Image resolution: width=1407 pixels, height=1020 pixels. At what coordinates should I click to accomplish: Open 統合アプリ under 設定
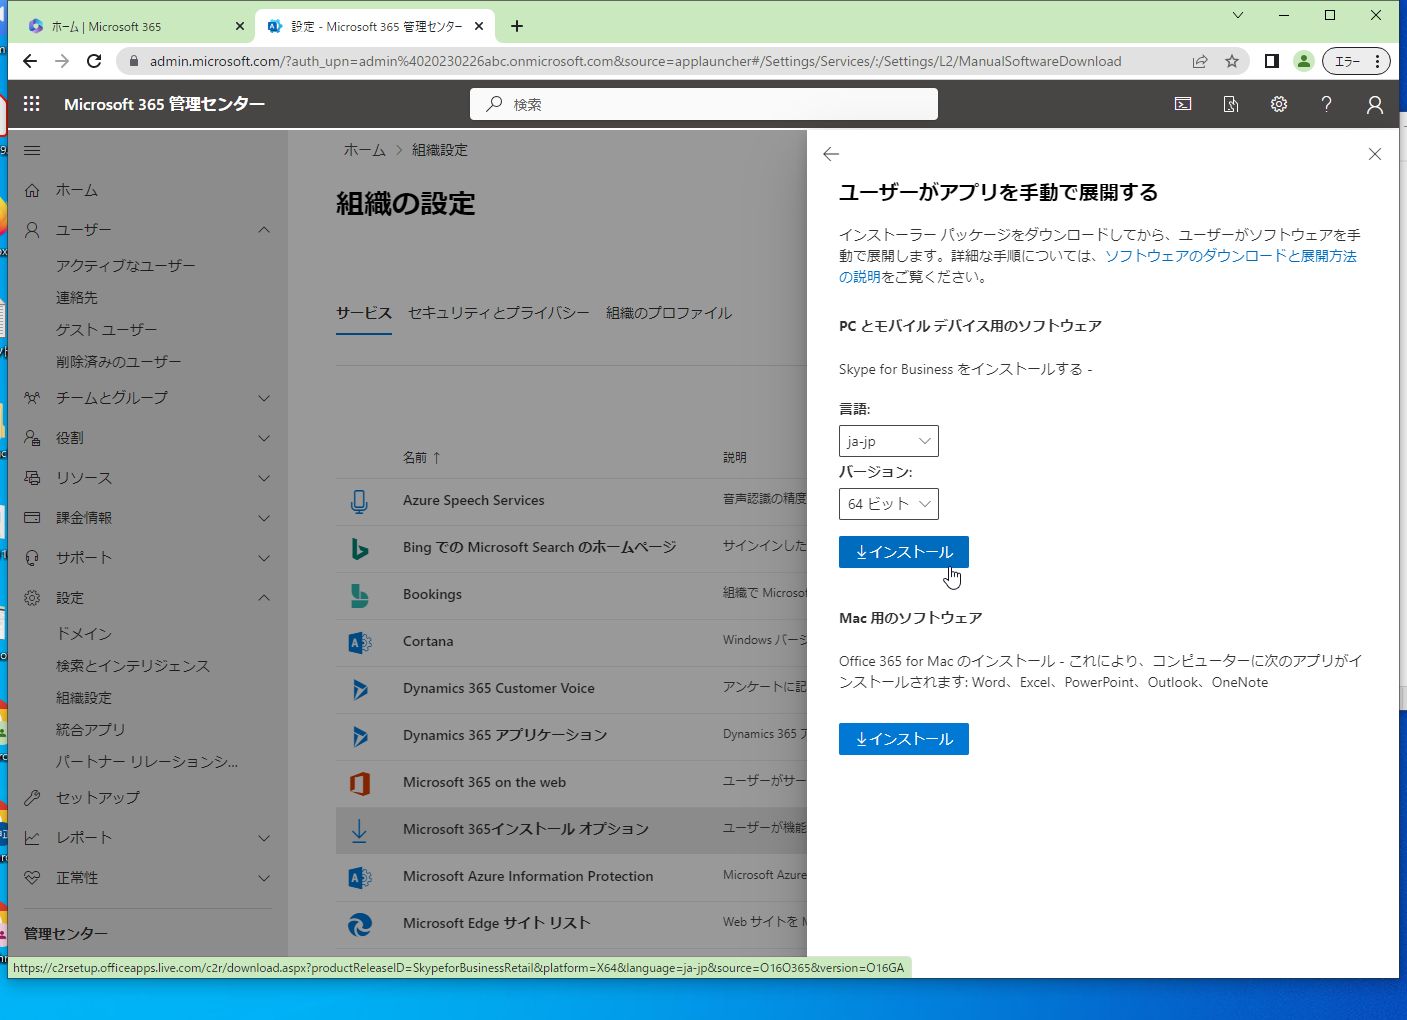pos(91,730)
